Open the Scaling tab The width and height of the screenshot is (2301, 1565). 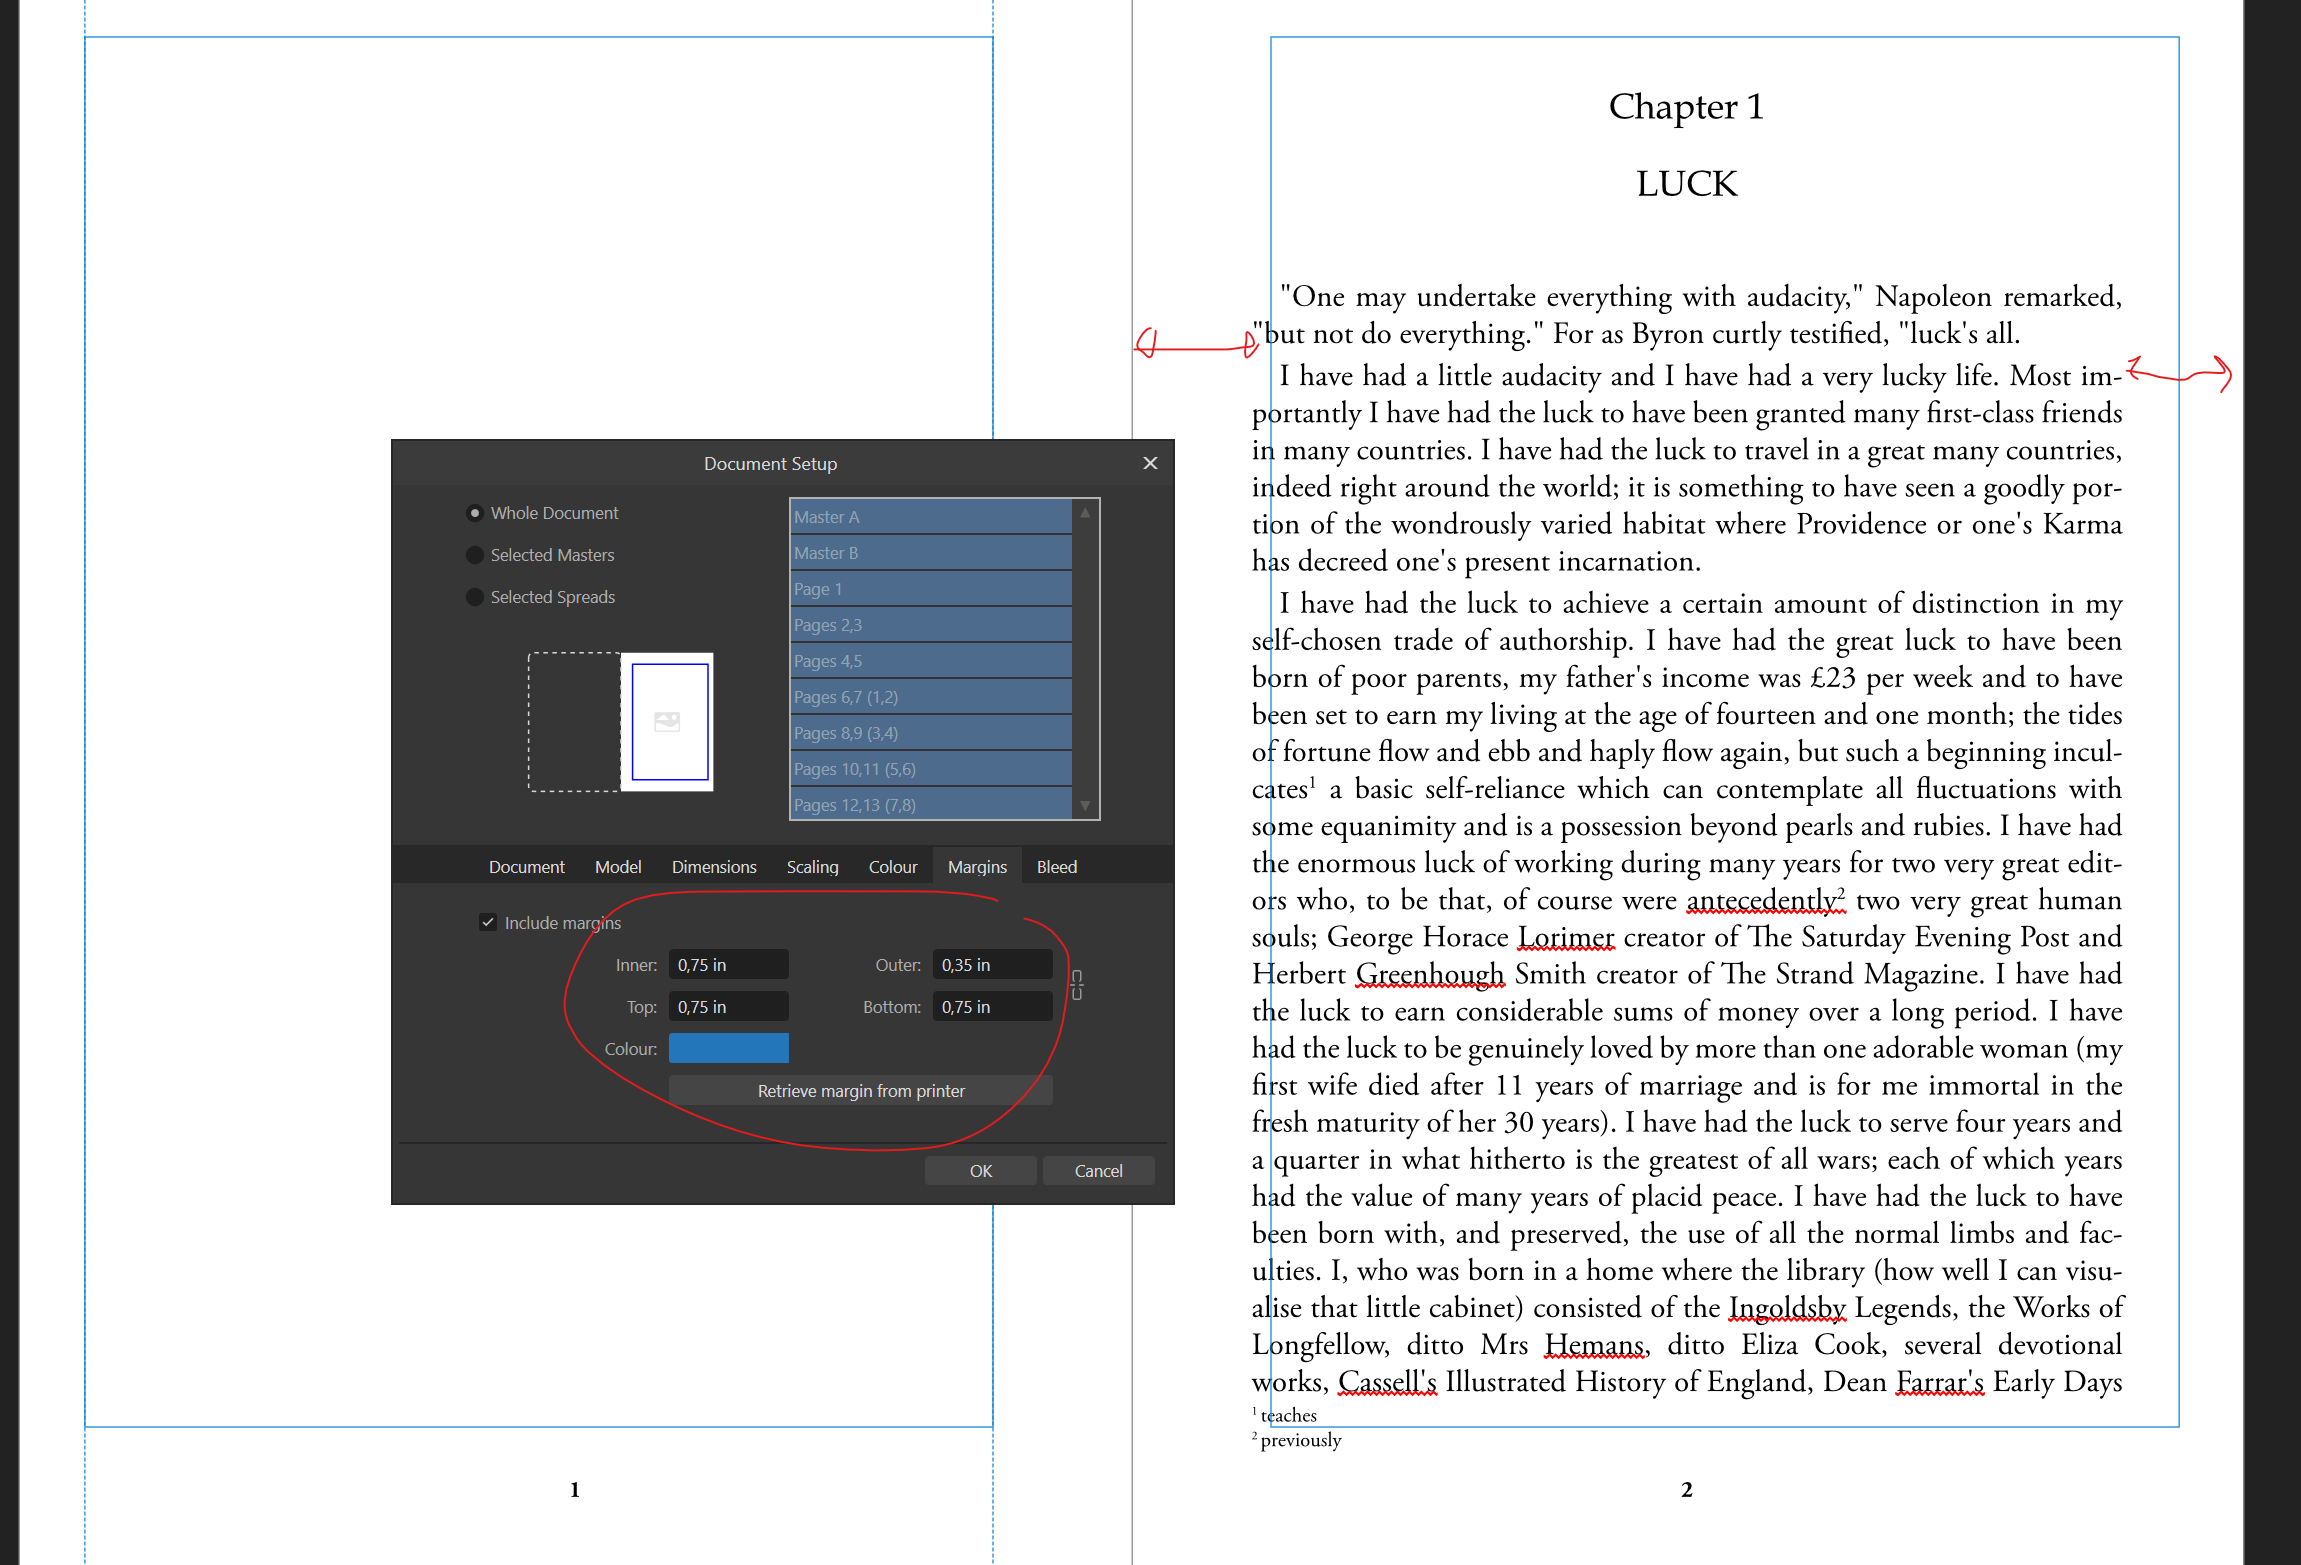(812, 867)
